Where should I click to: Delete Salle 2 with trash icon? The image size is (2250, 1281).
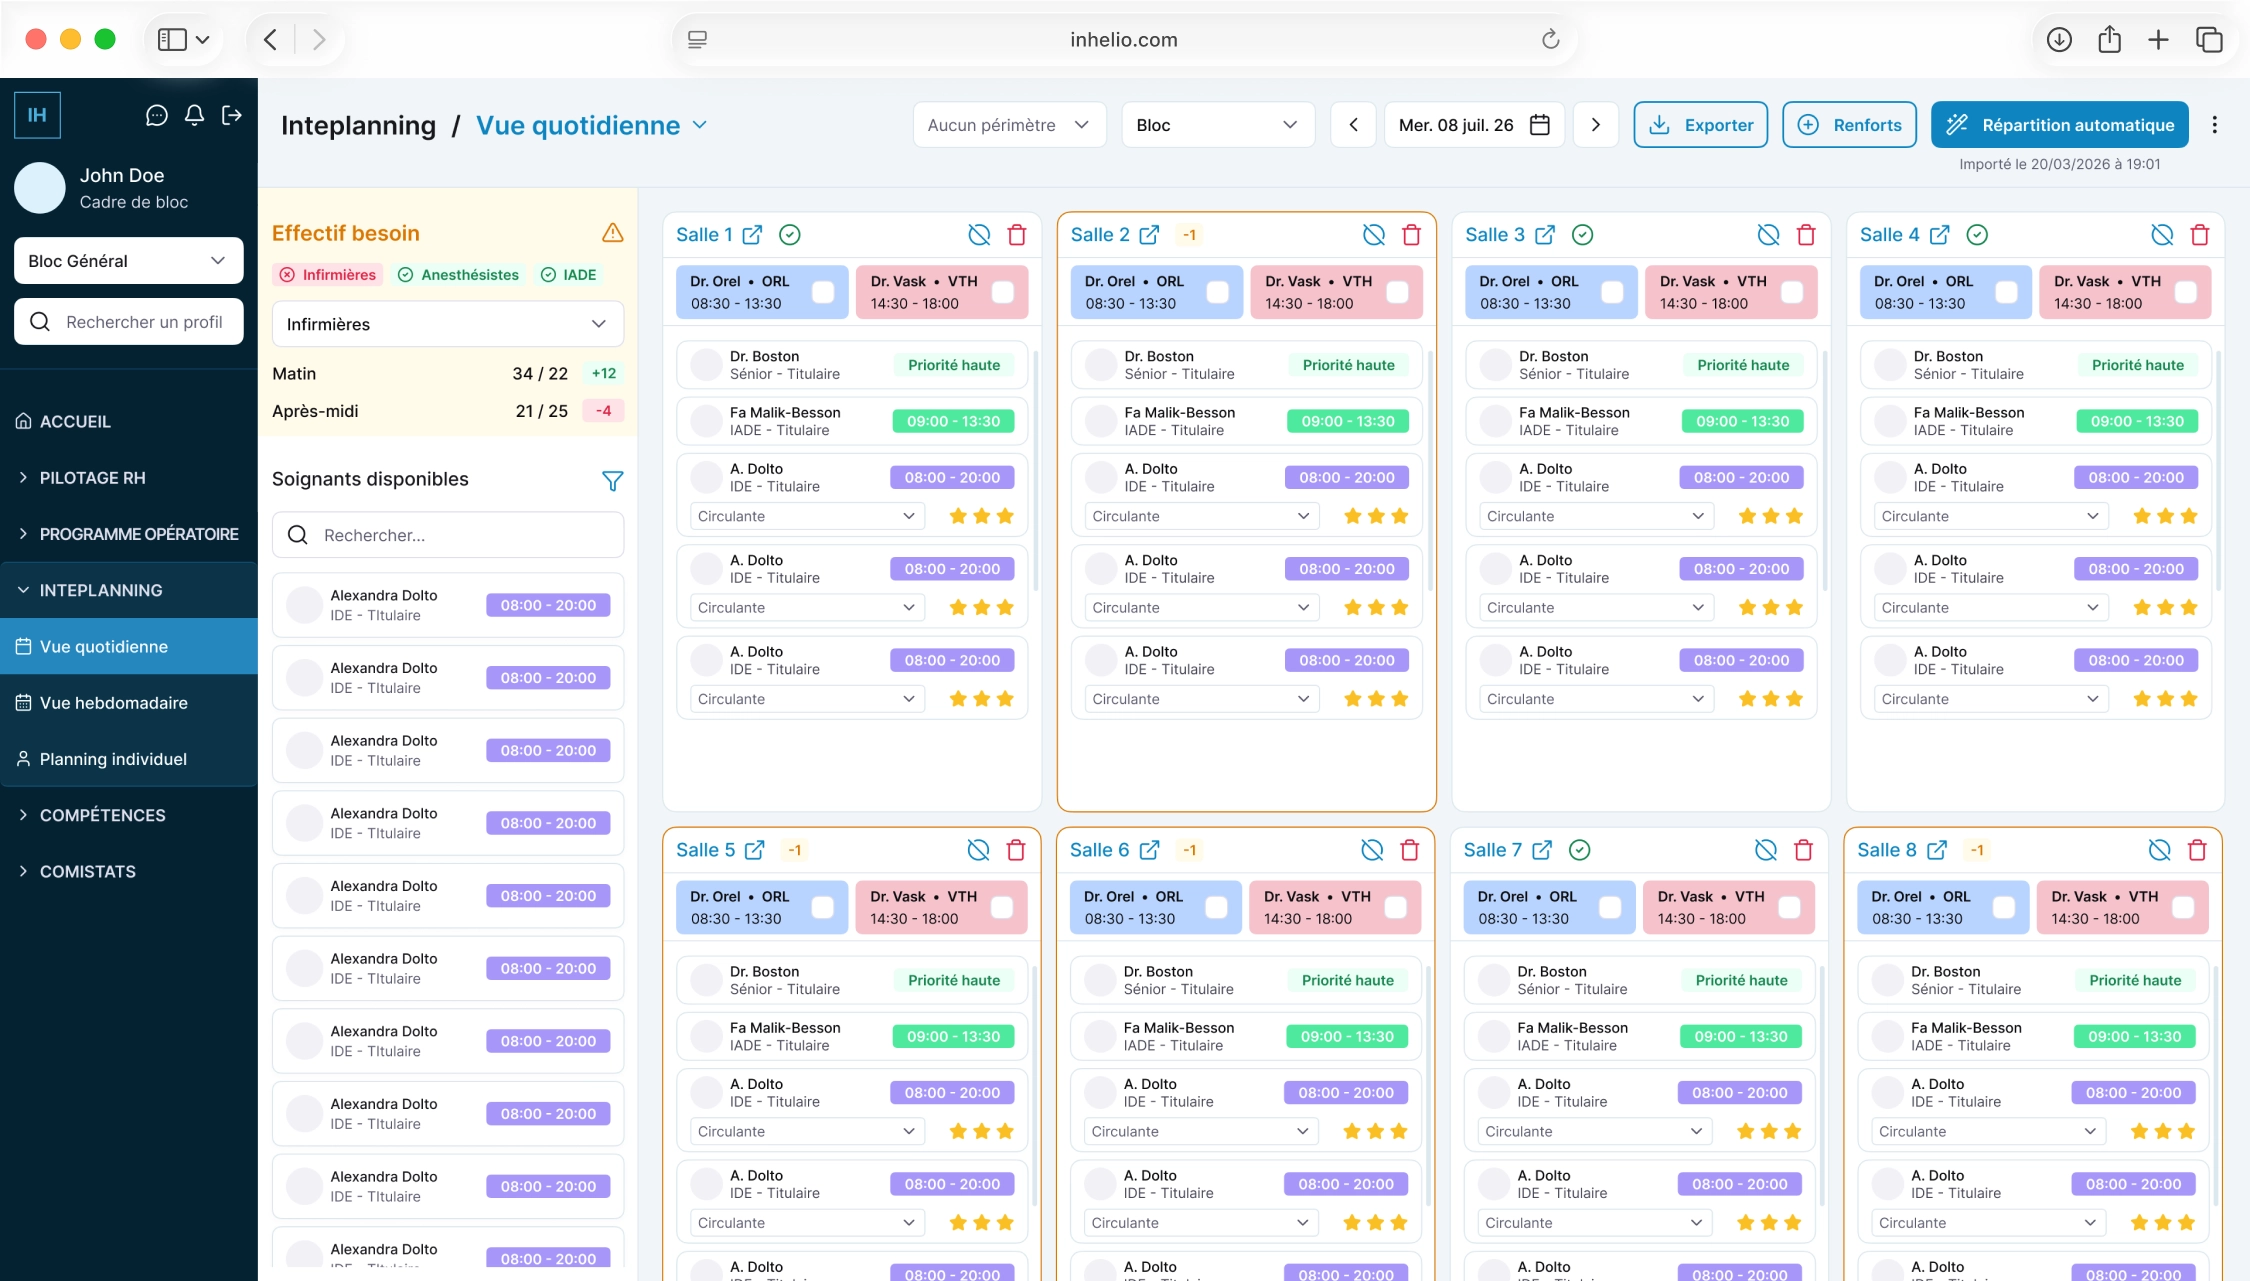click(x=1411, y=235)
